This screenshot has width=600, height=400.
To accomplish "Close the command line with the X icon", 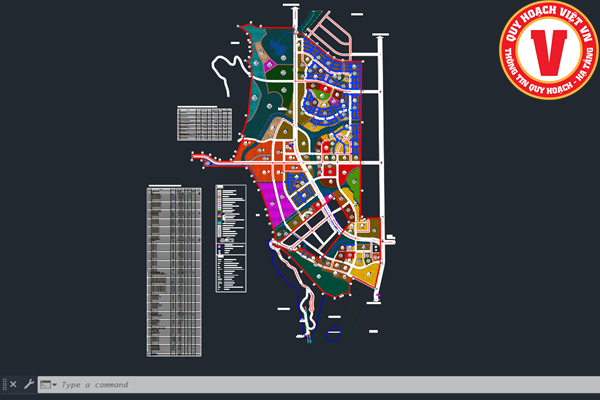I will click(x=14, y=384).
